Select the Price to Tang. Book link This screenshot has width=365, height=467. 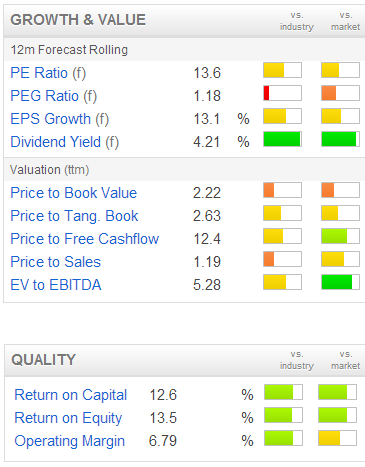[x=74, y=216]
